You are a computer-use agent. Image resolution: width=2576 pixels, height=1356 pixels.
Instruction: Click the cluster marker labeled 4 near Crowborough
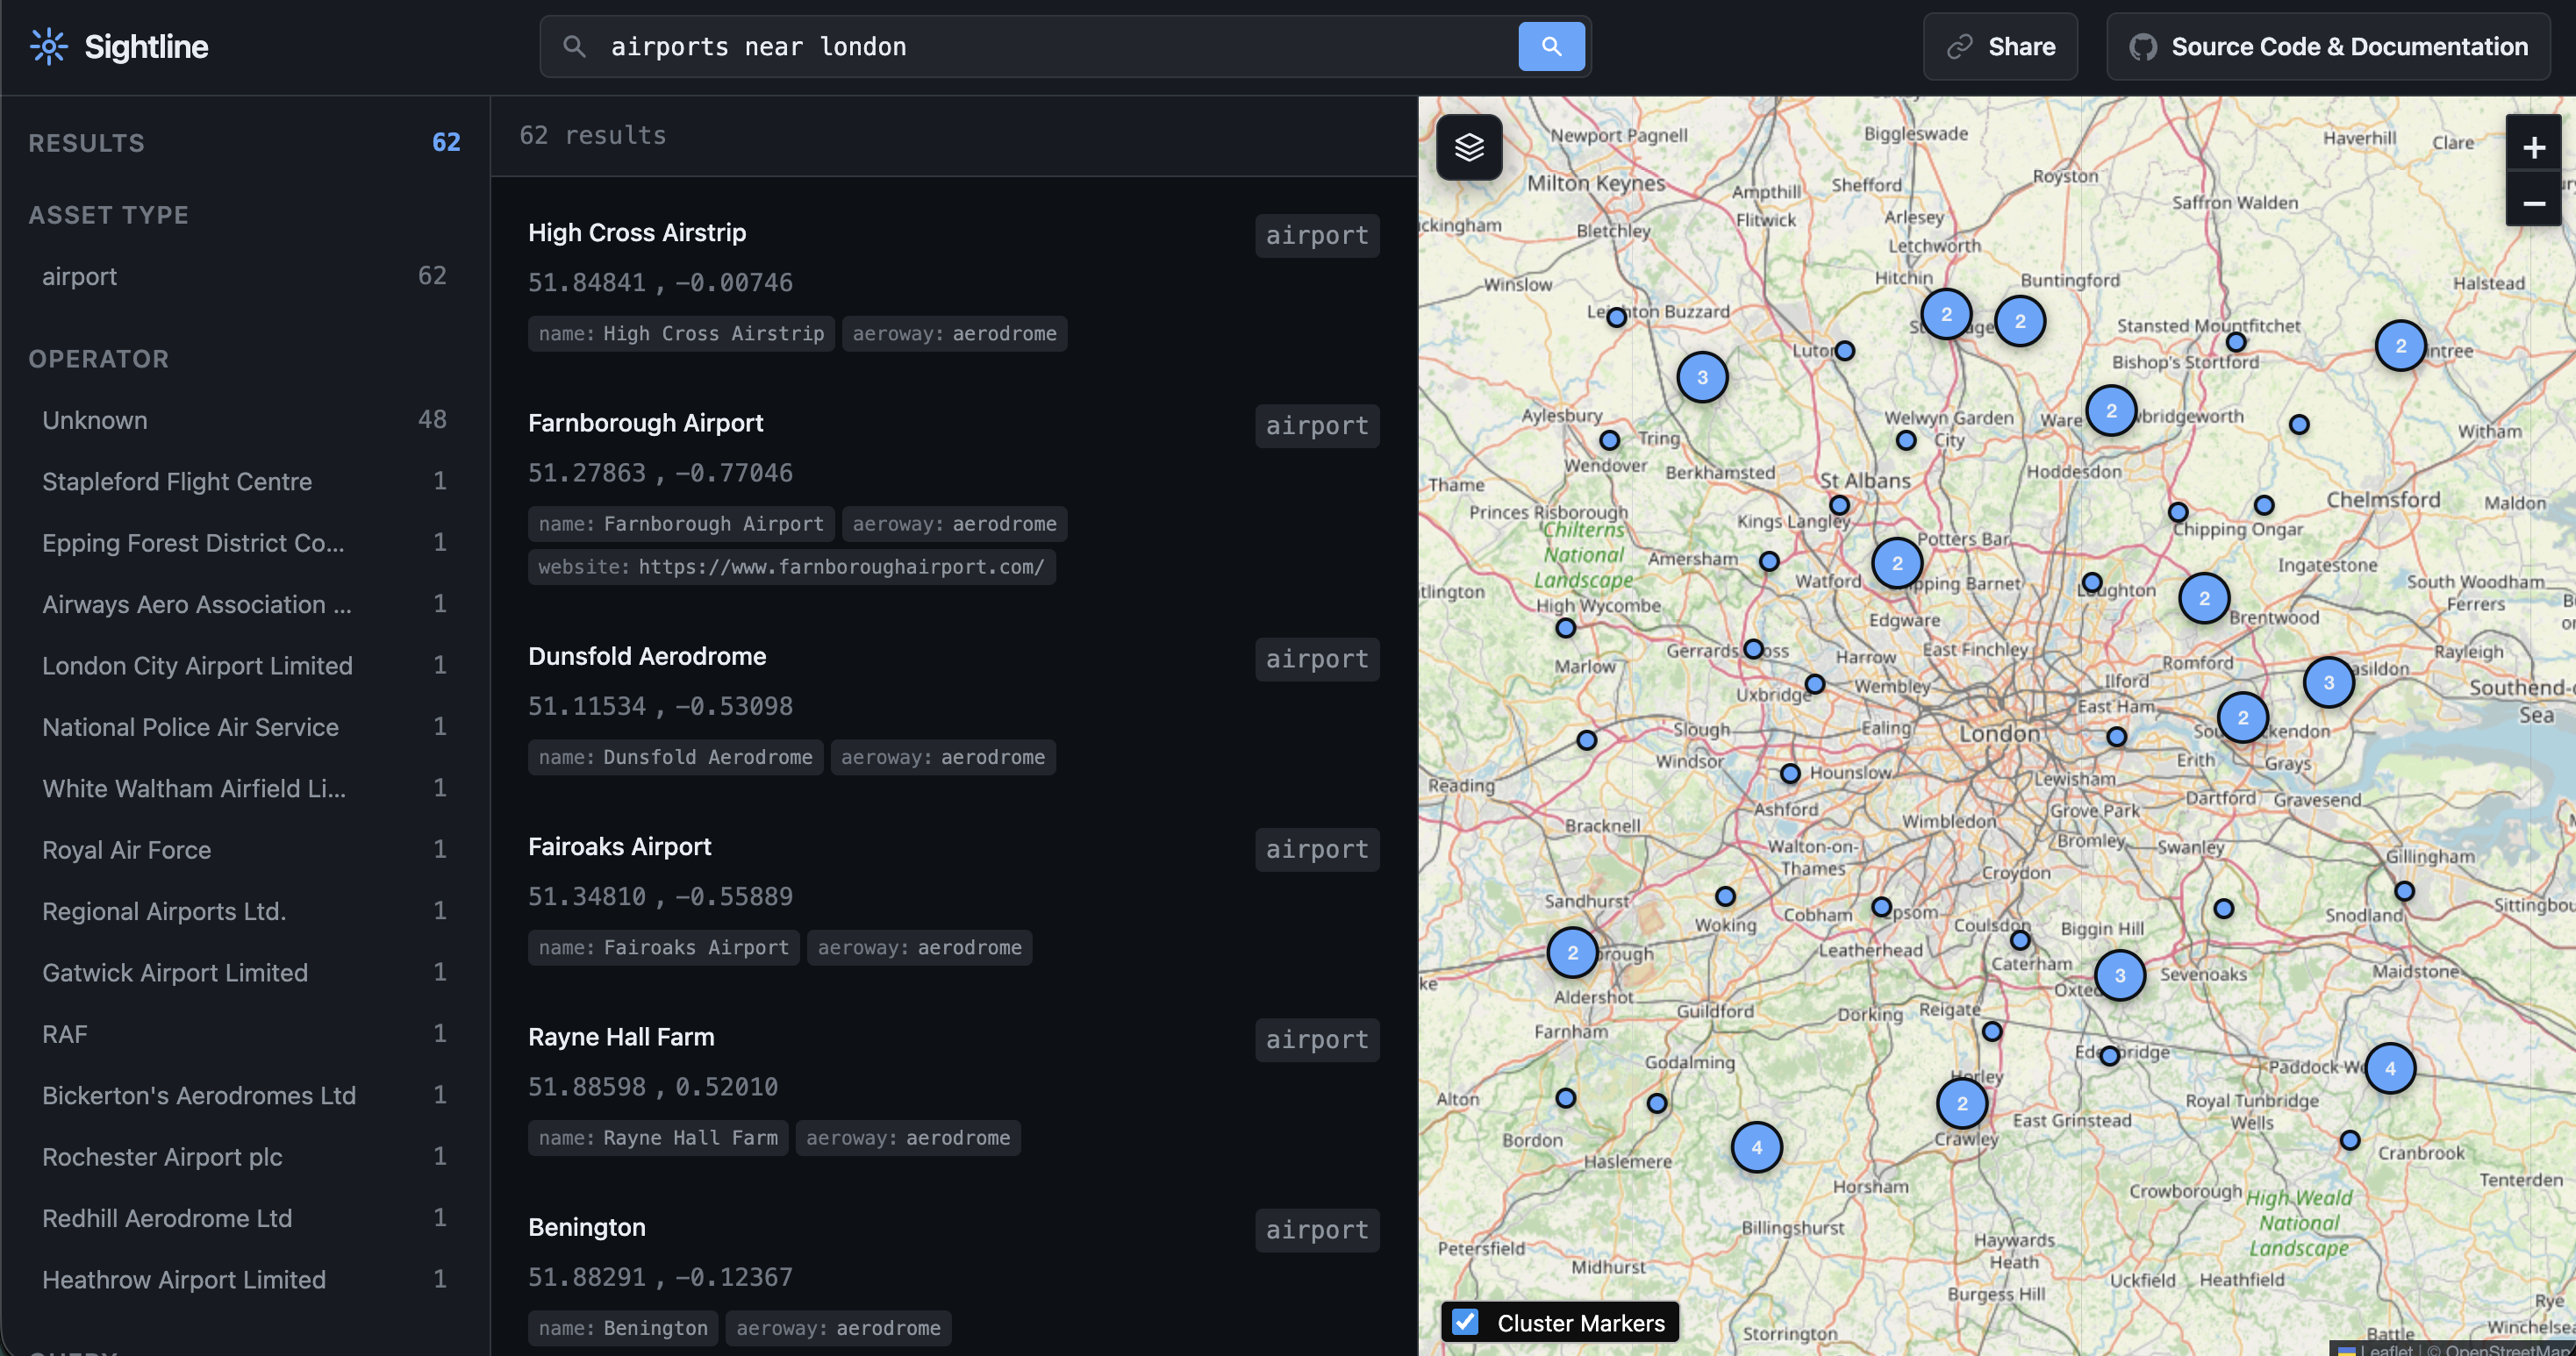[2391, 1068]
